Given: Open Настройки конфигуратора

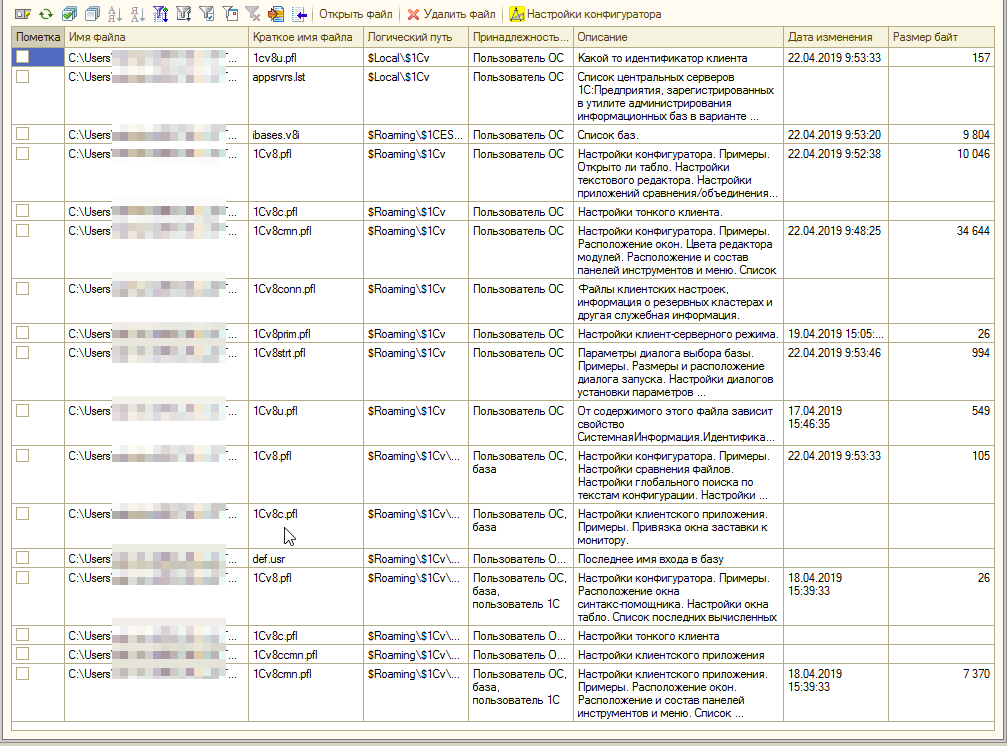Looking at the screenshot, I should click(x=585, y=13).
